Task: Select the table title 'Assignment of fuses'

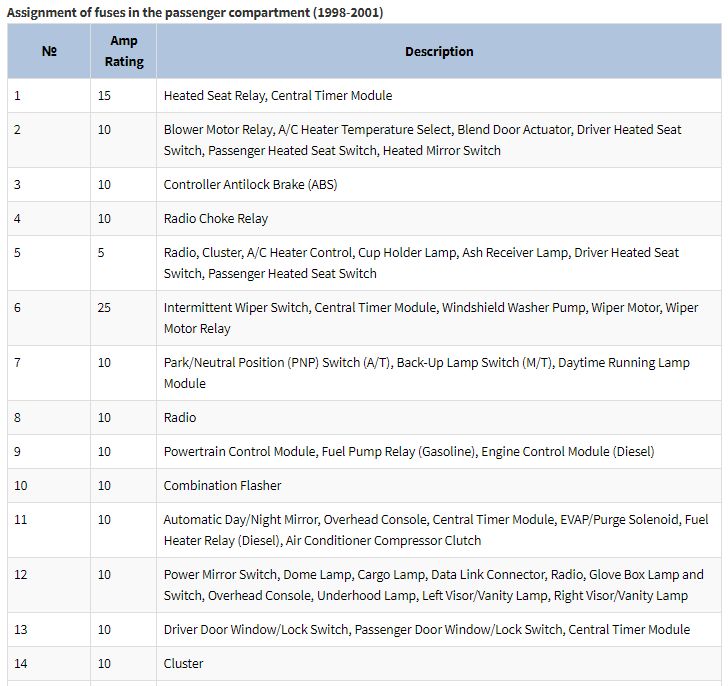Action: (195, 13)
